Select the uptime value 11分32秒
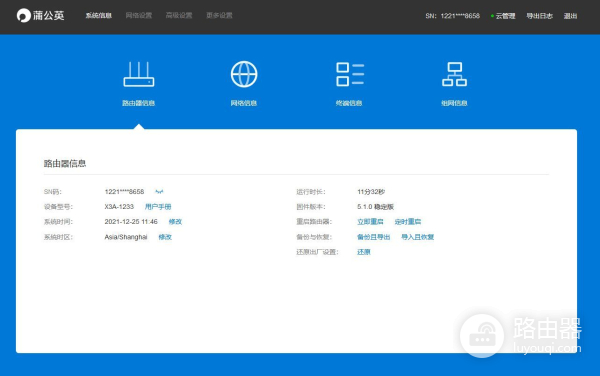Screen dimensions: 600x376 coord(371,192)
